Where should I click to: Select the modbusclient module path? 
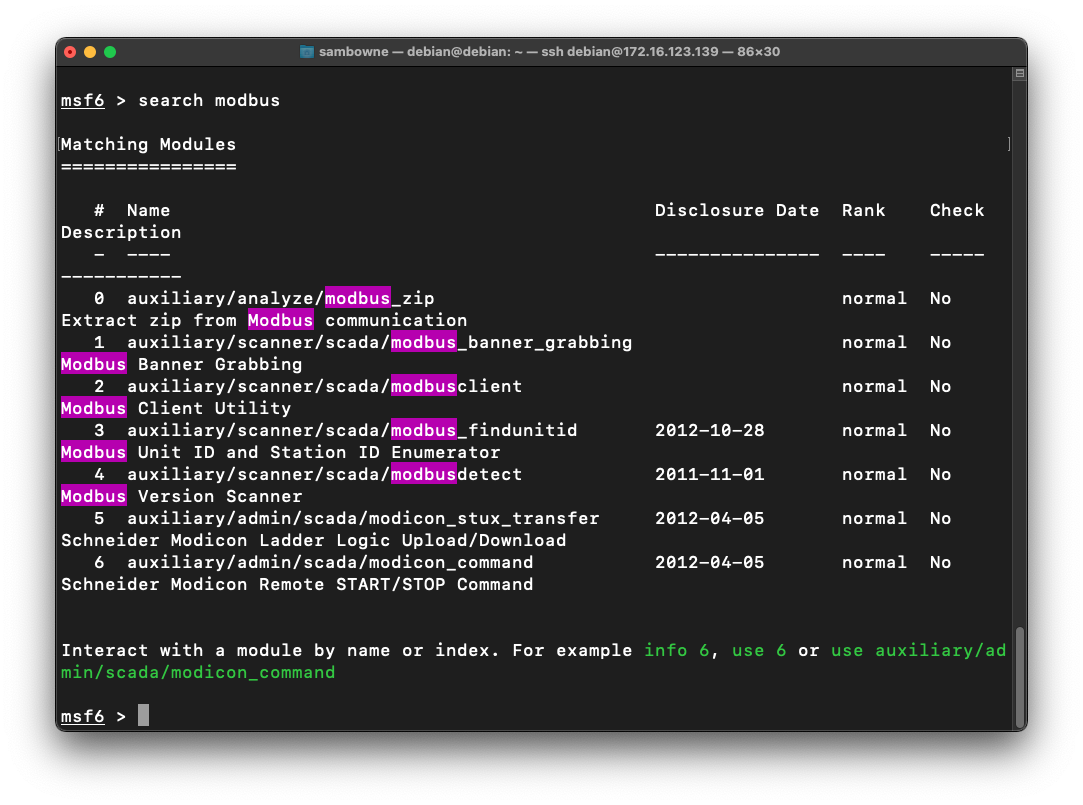click(x=325, y=387)
